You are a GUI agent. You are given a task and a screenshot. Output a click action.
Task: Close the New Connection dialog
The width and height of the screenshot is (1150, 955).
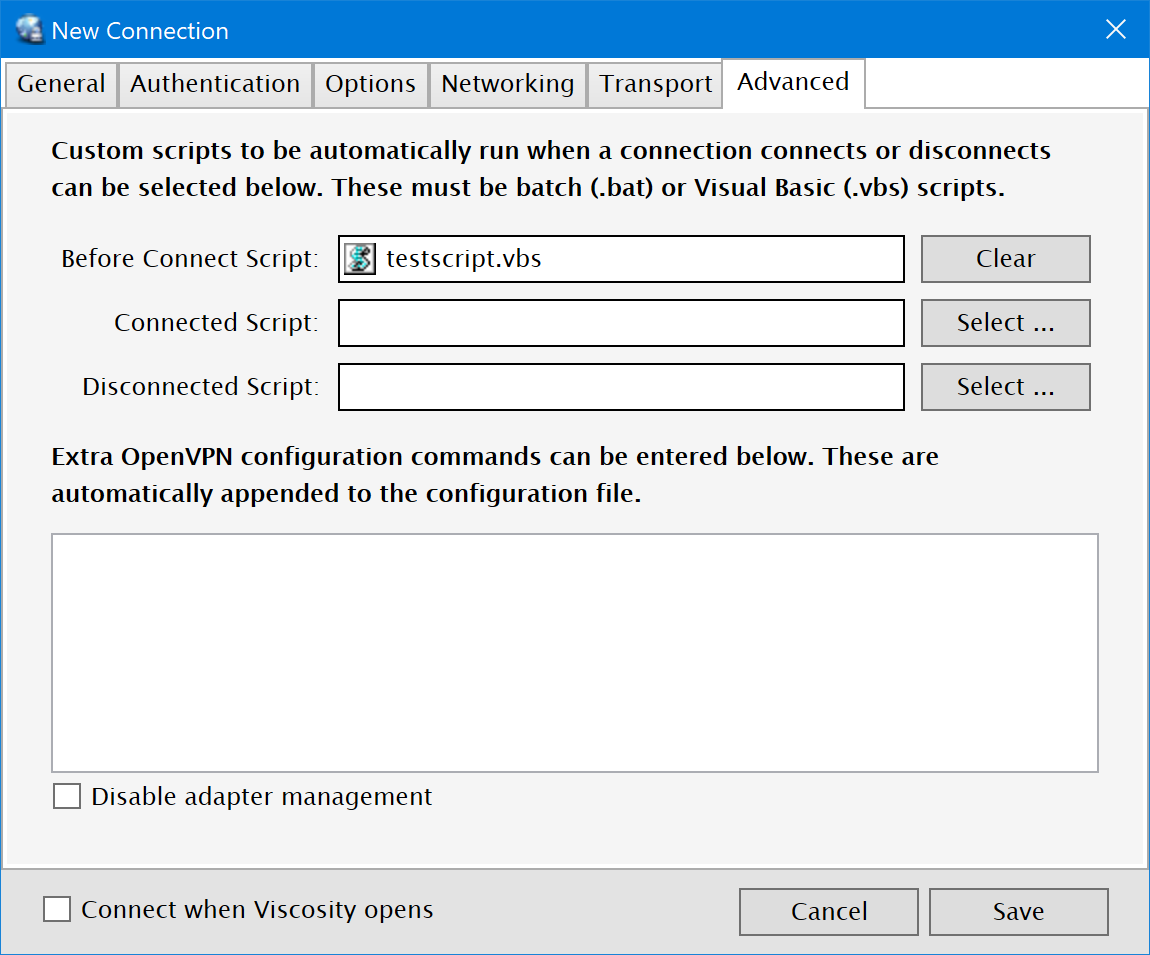click(x=1116, y=30)
